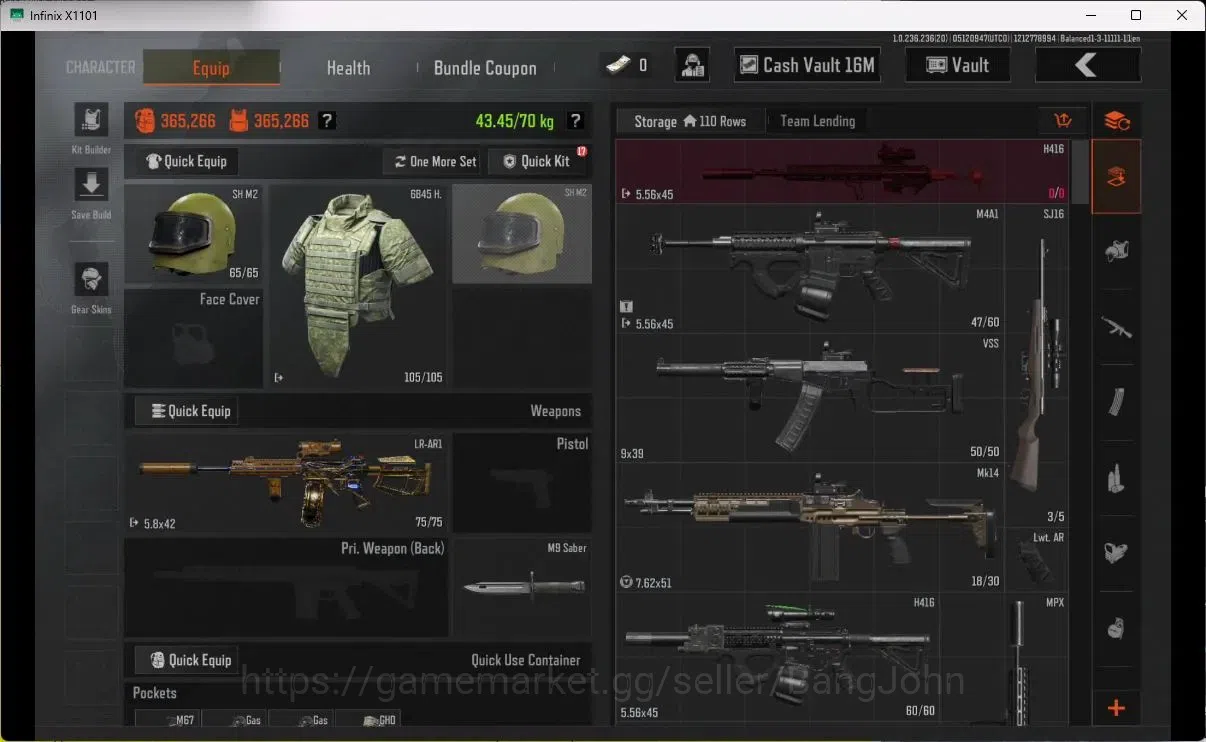This screenshot has width=1206, height=742.
Task: Open the Quick Kit button
Action: pyautogui.click(x=537, y=161)
